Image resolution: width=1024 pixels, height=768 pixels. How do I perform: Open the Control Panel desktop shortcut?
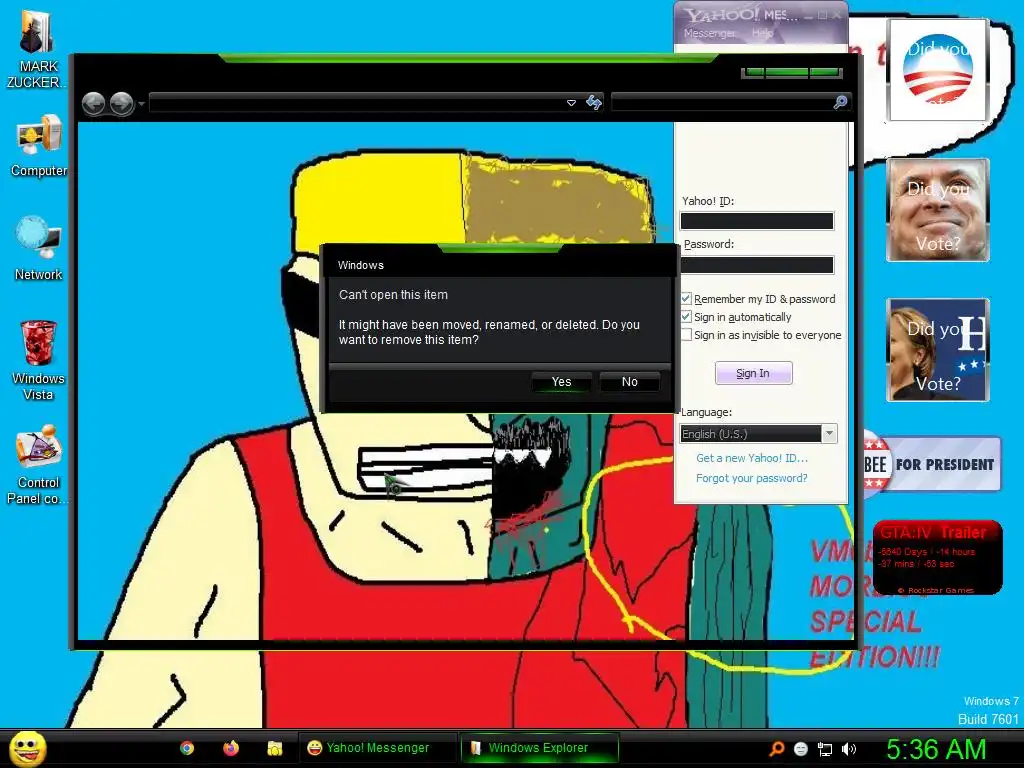pos(39,464)
